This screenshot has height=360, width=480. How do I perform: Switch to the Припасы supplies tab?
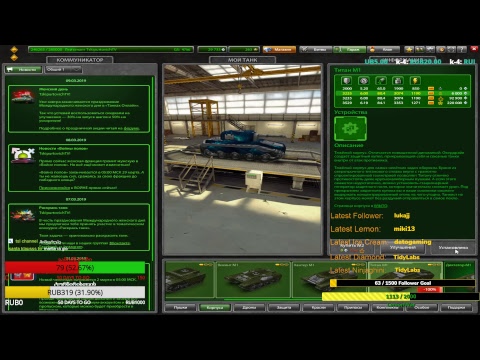pyautogui.click(x=353, y=307)
